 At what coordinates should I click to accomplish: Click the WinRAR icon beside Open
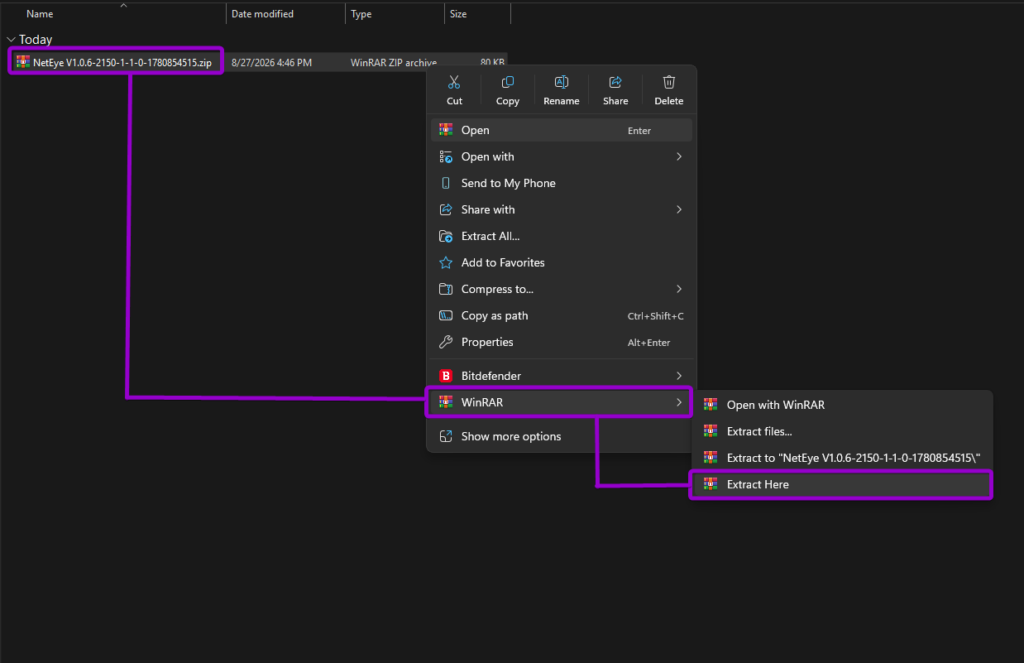point(446,129)
